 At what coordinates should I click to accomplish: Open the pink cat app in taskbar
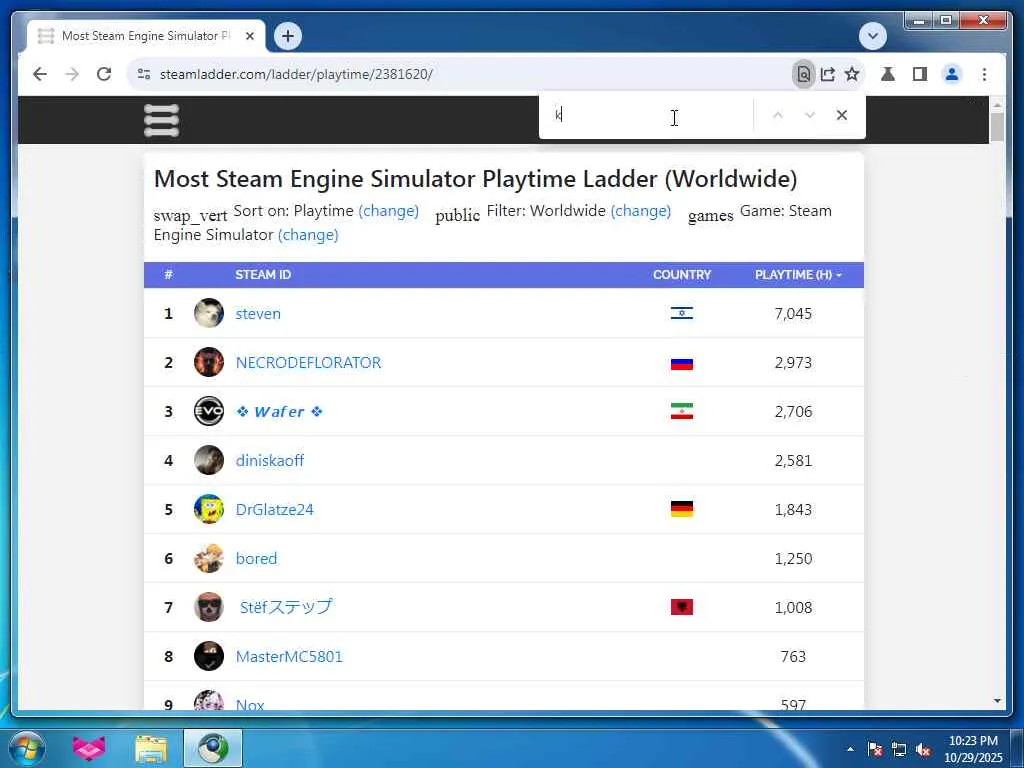click(89, 748)
